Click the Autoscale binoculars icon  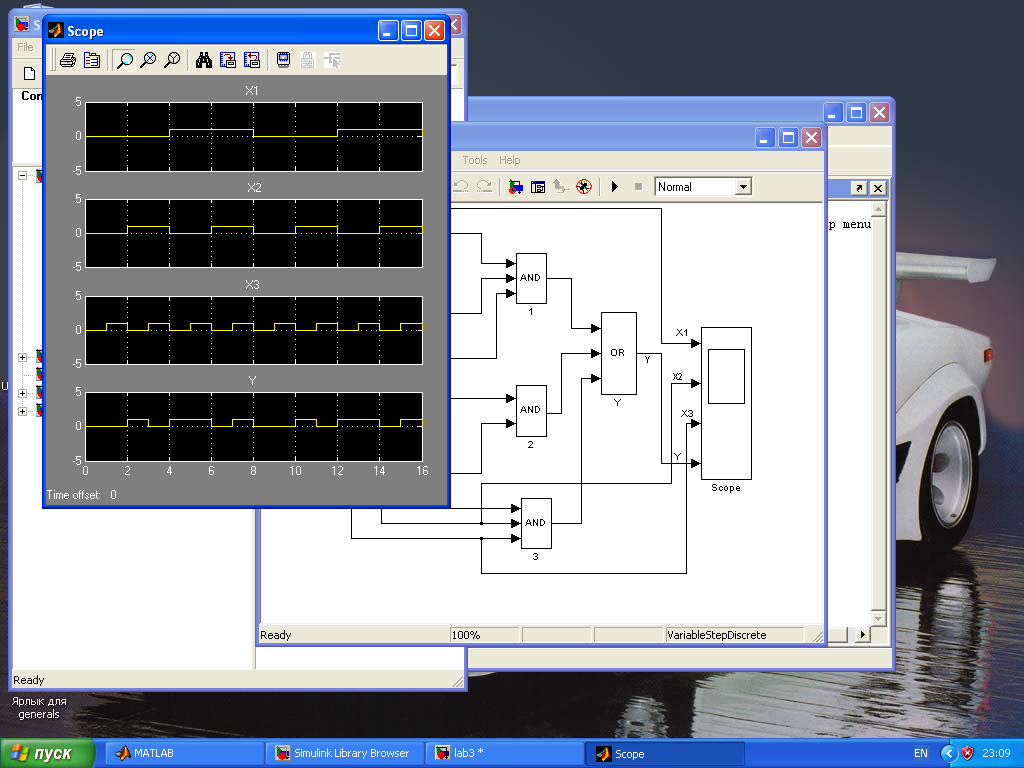[x=204, y=61]
